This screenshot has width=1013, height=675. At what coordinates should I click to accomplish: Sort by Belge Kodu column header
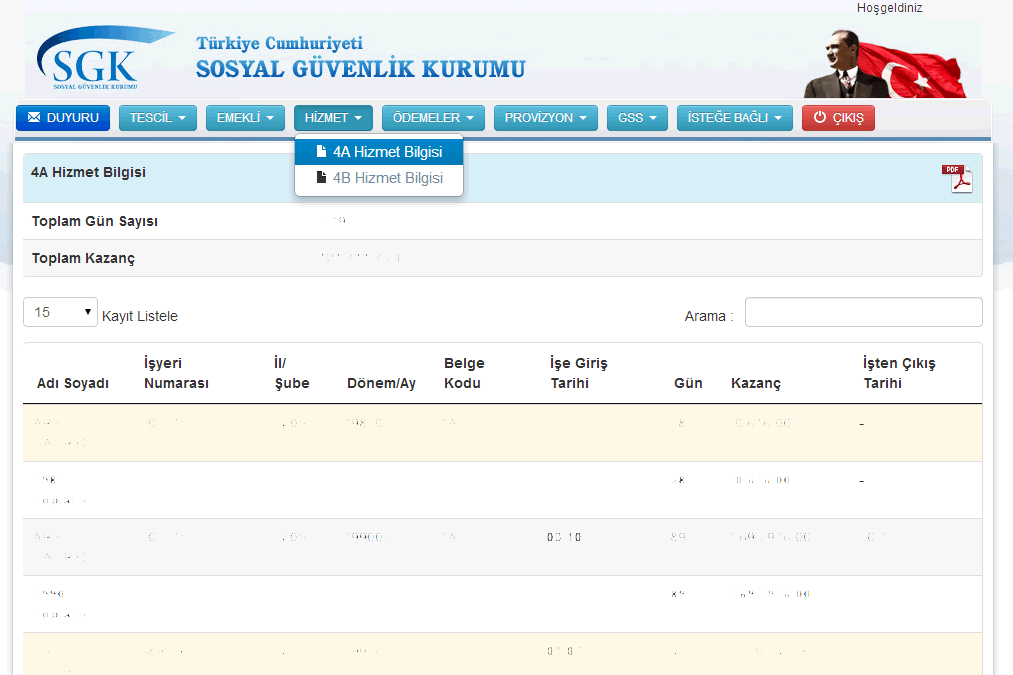click(464, 373)
